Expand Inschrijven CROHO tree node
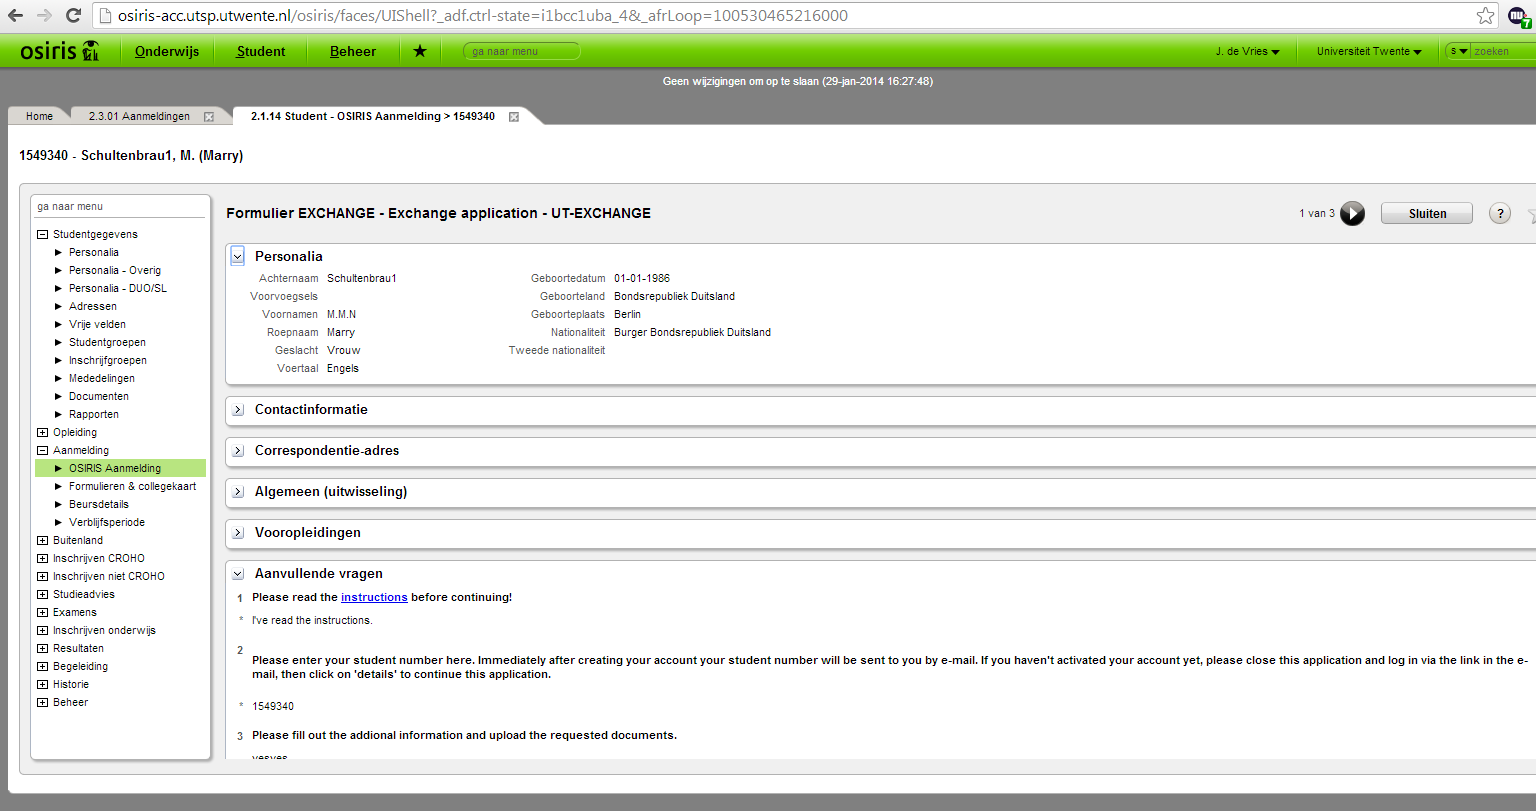Viewport: 1536px width, 811px height. tap(42, 559)
